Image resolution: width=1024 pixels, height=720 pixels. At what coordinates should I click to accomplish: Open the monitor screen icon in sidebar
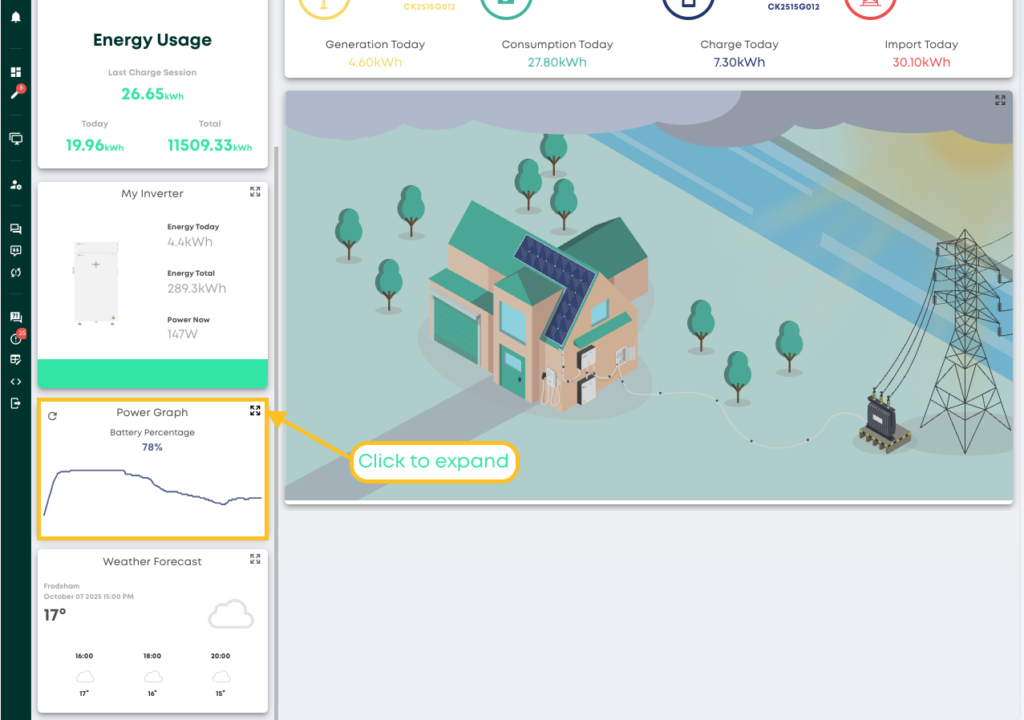(15, 139)
